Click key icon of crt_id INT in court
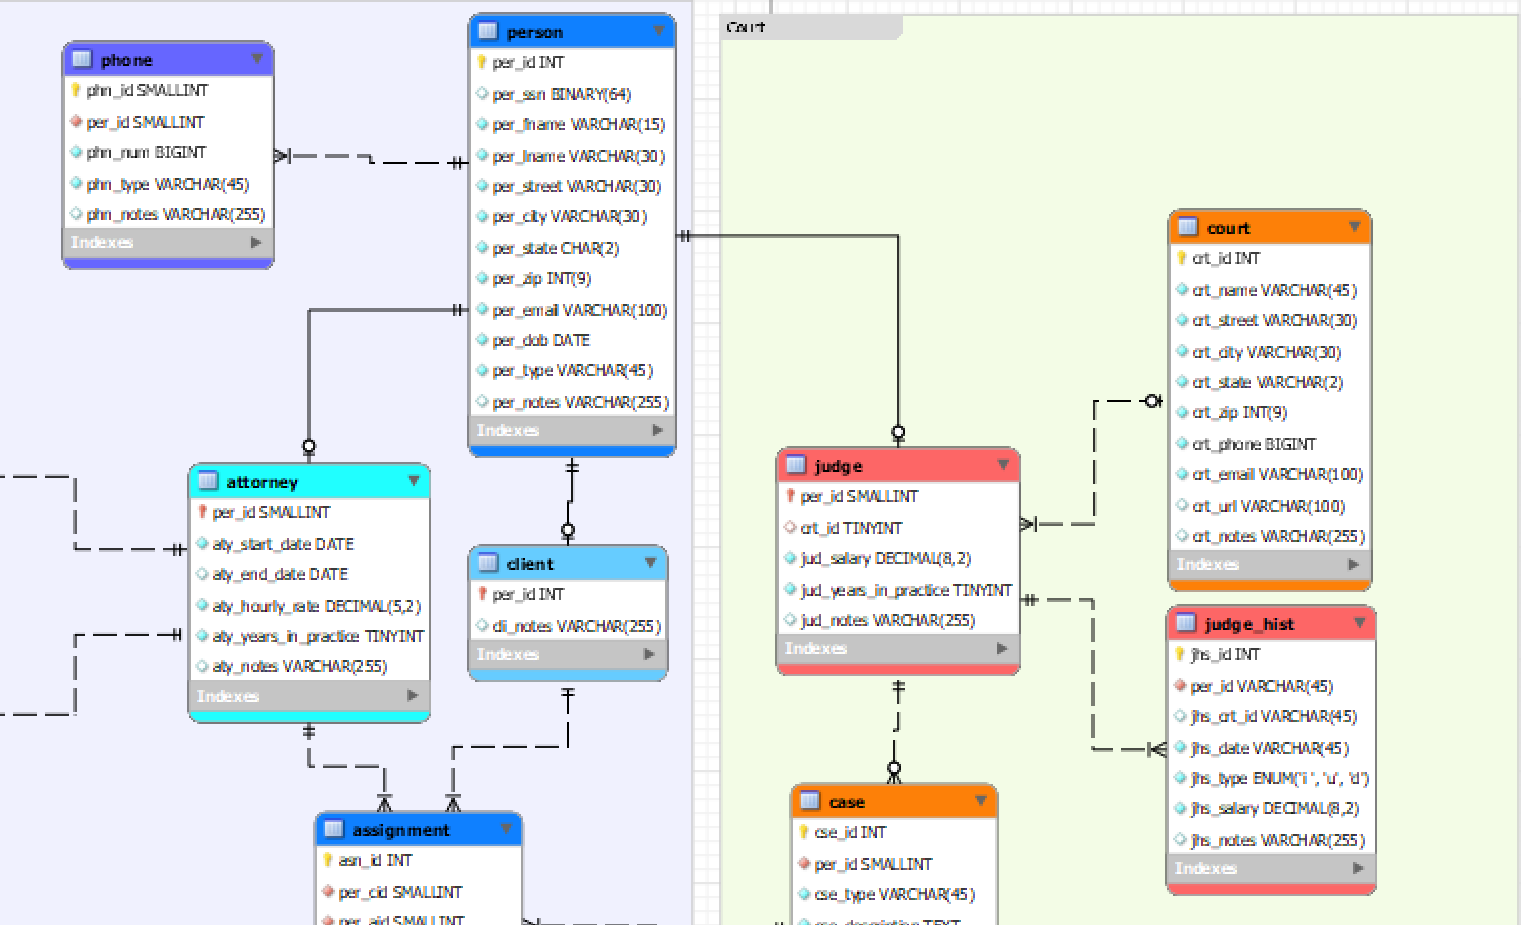The width and height of the screenshot is (1521, 925). (x=1182, y=258)
